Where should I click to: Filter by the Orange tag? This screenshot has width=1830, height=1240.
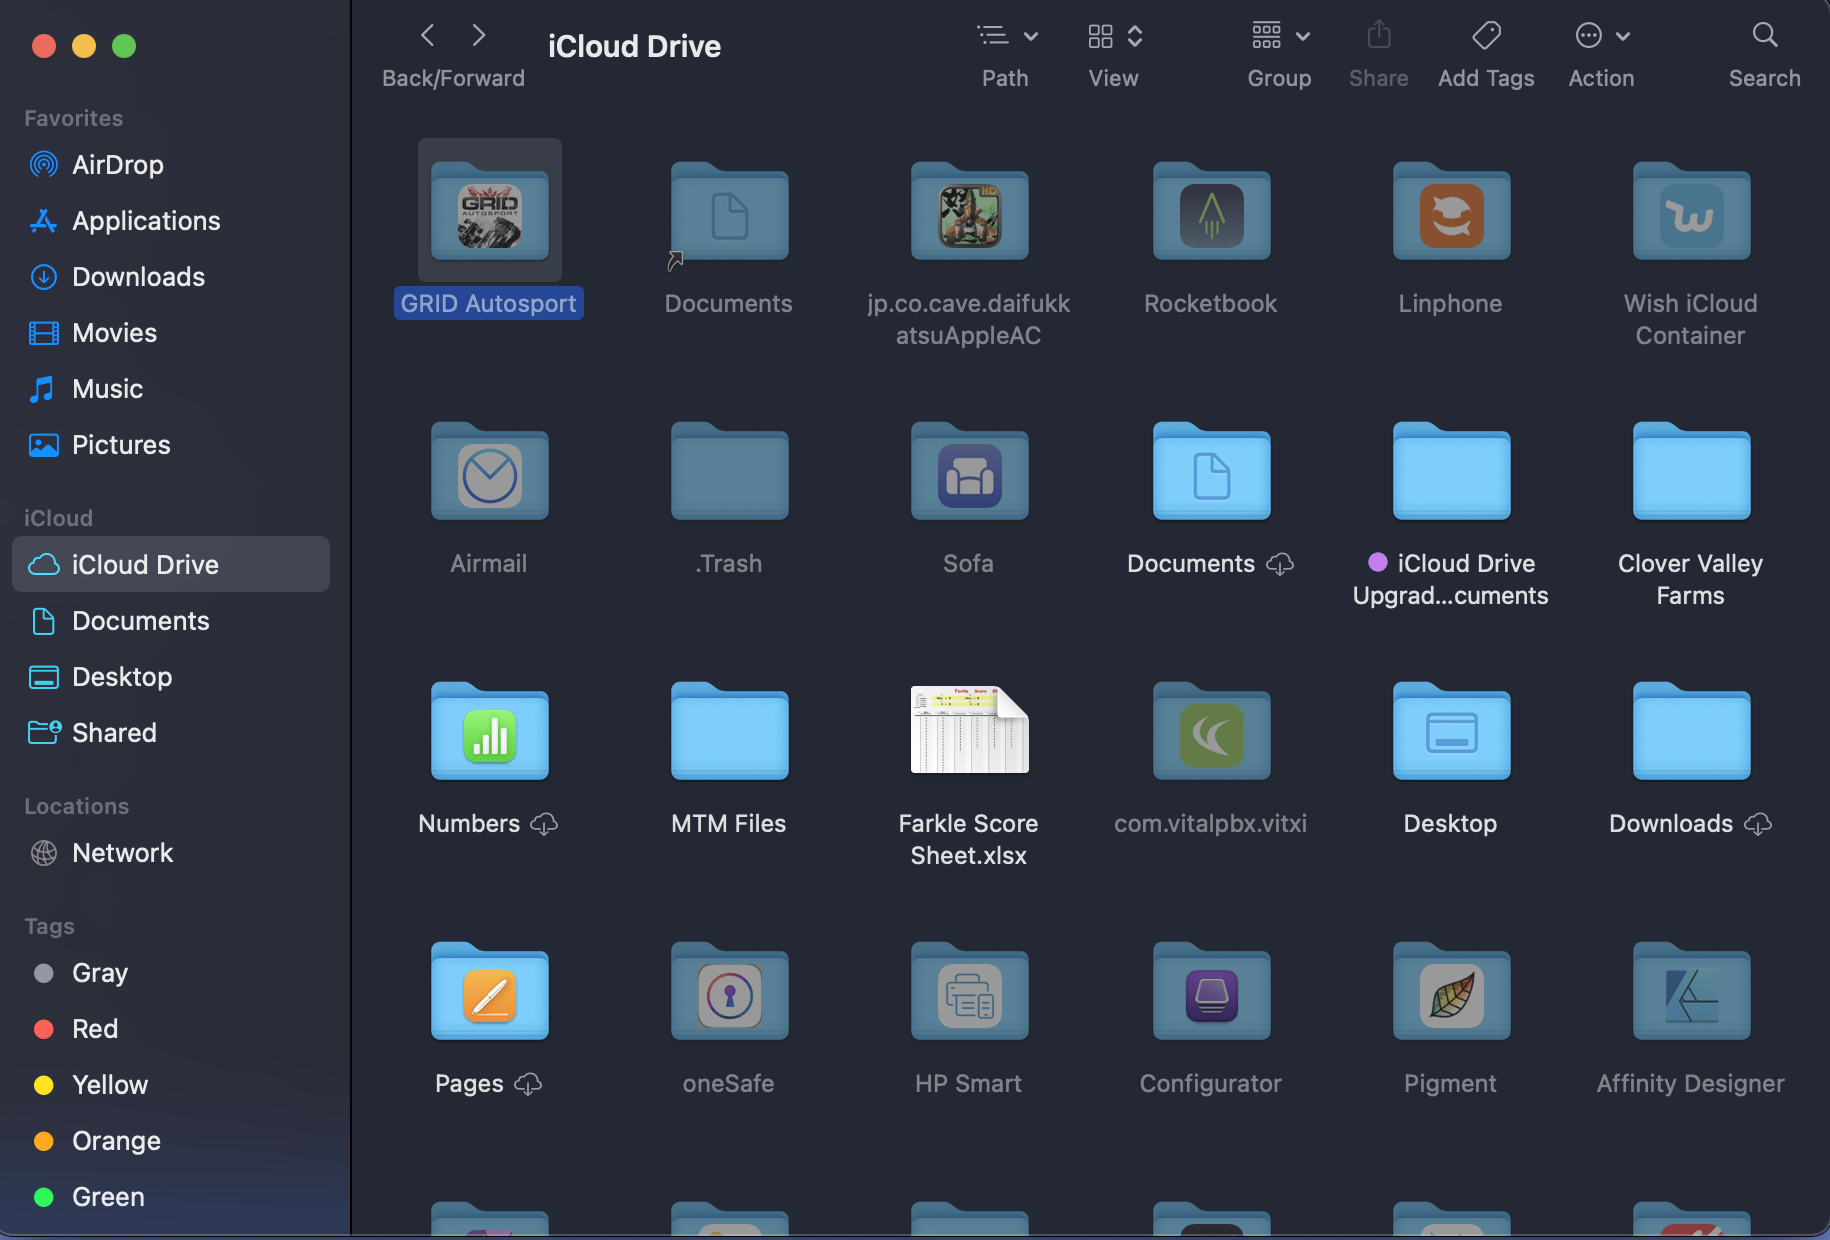tap(171, 1141)
